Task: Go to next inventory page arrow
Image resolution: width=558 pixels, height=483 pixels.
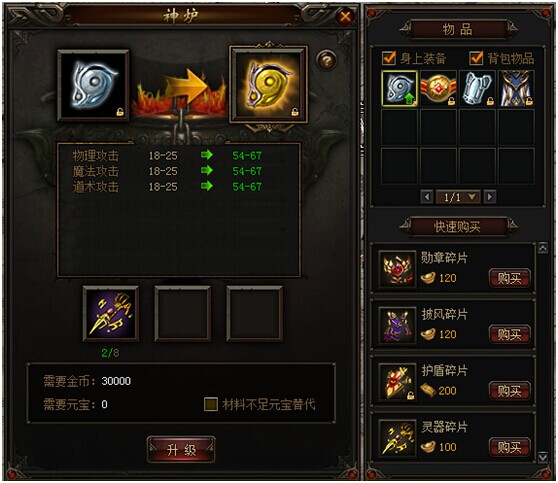Action: click(490, 197)
